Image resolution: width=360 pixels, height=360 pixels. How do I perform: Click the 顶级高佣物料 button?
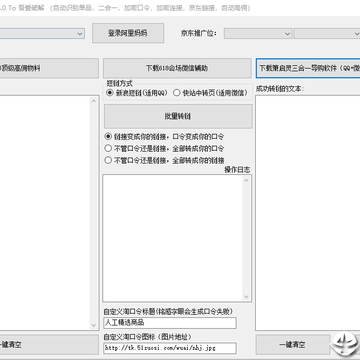49,68
